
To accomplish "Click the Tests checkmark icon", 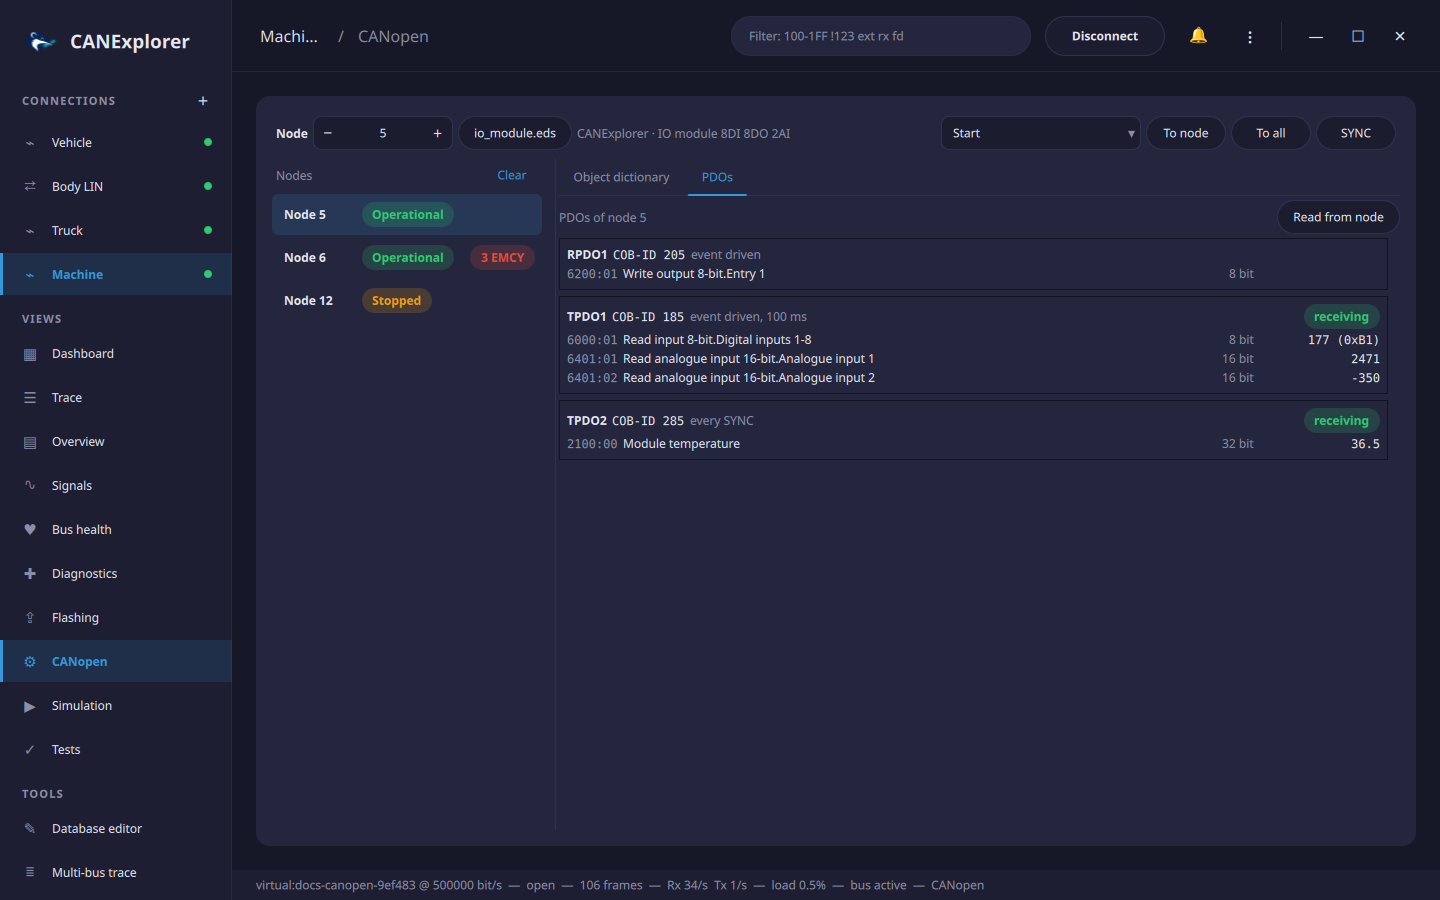I will (x=30, y=750).
